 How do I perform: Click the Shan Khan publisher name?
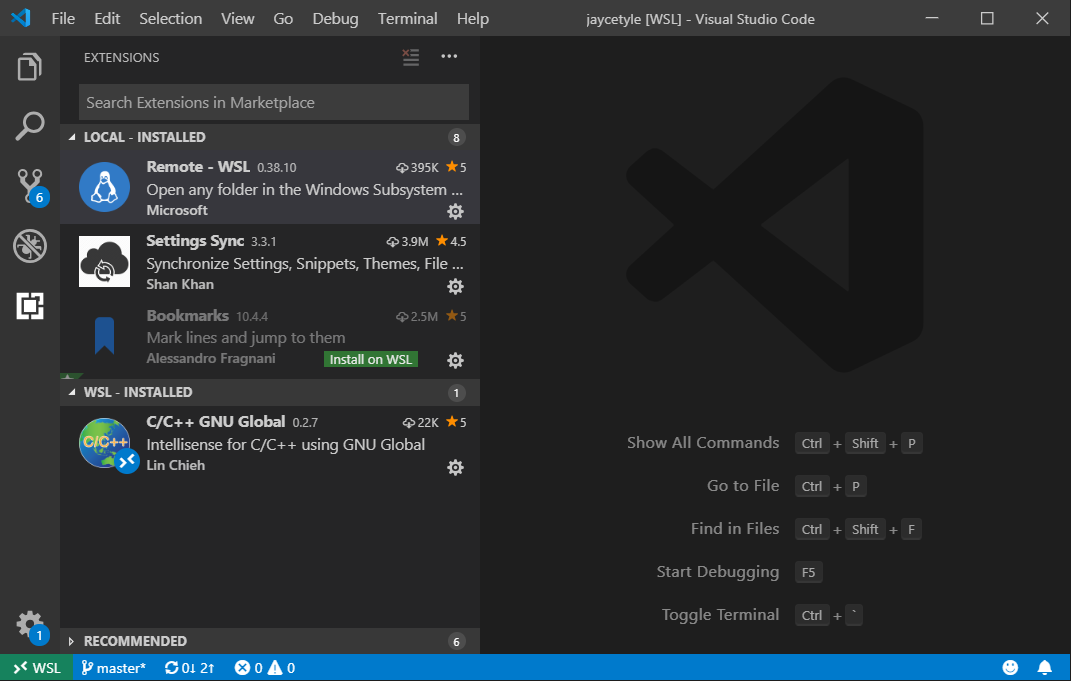180,284
